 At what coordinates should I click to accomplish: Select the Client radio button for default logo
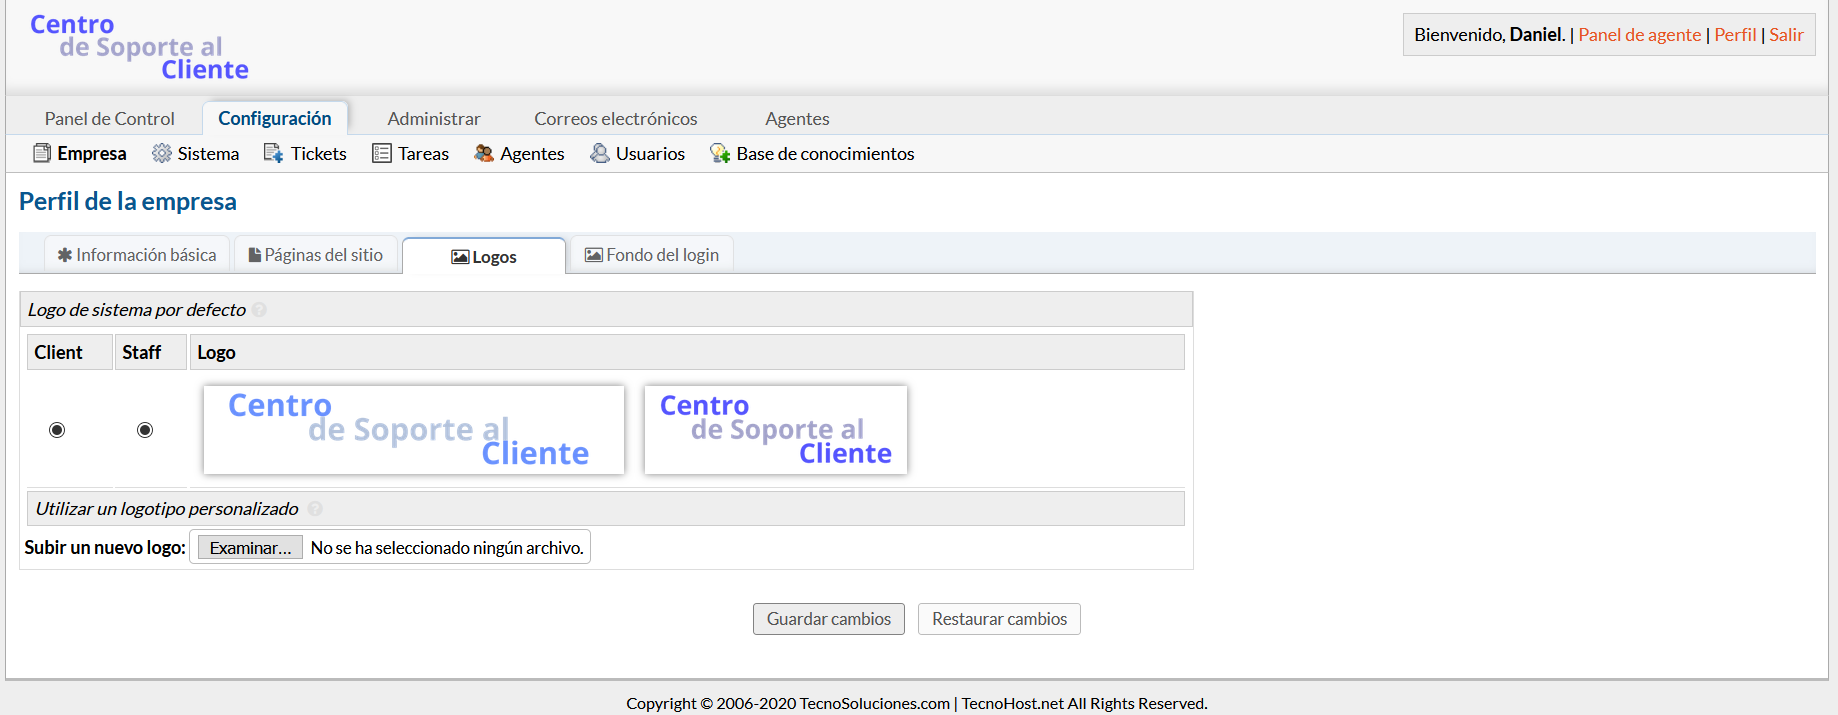point(57,430)
